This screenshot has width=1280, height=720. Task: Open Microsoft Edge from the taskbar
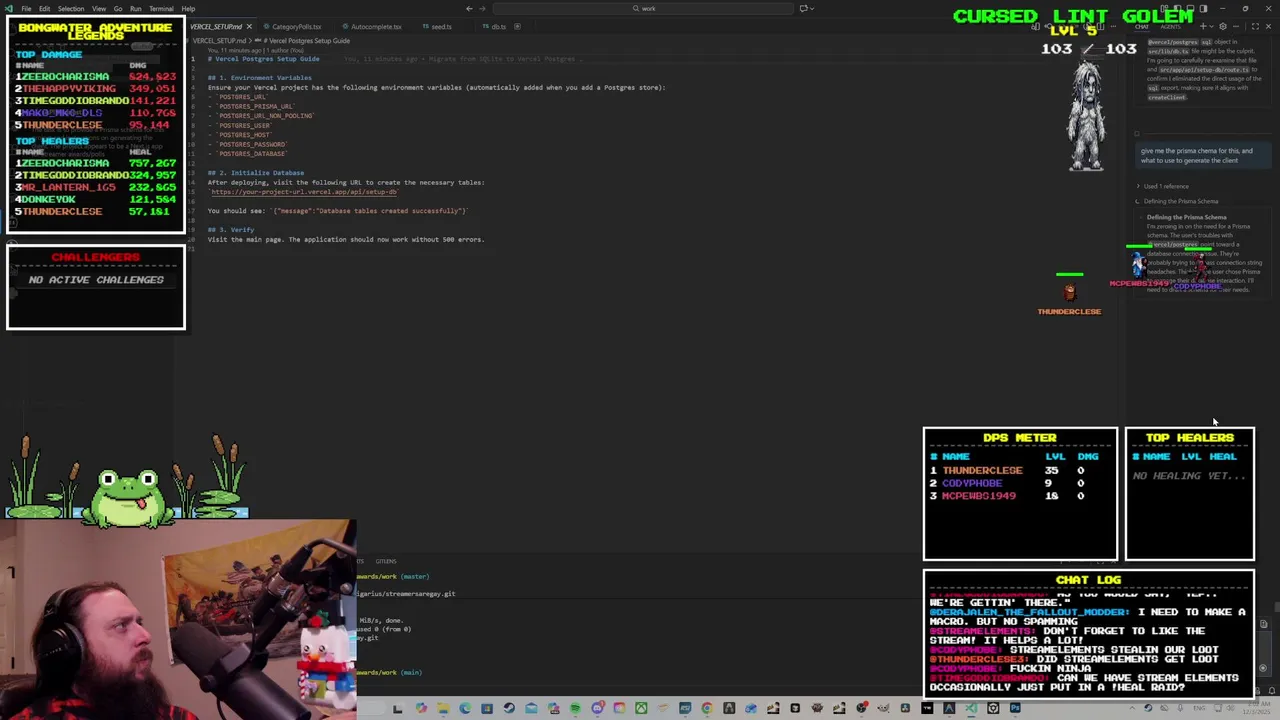tap(465, 709)
